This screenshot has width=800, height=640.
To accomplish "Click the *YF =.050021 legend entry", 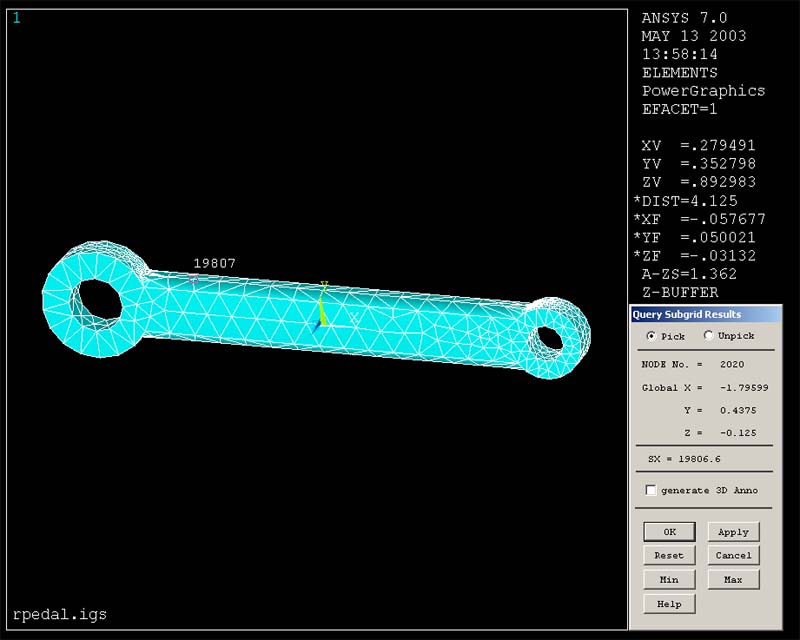I will pos(694,237).
